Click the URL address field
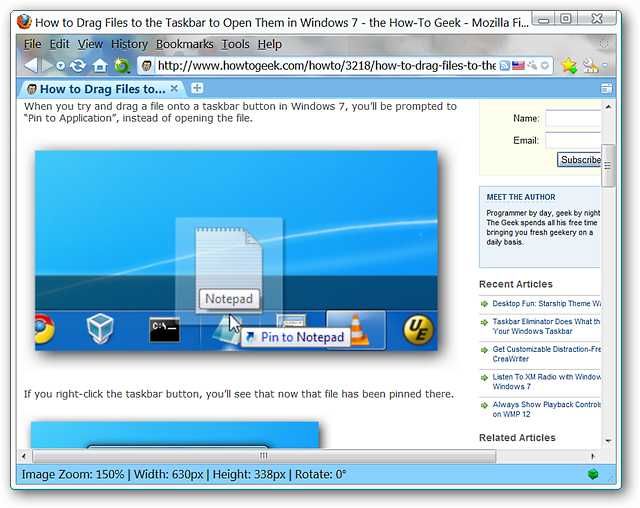640x508 pixels. (x=326, y=66)
